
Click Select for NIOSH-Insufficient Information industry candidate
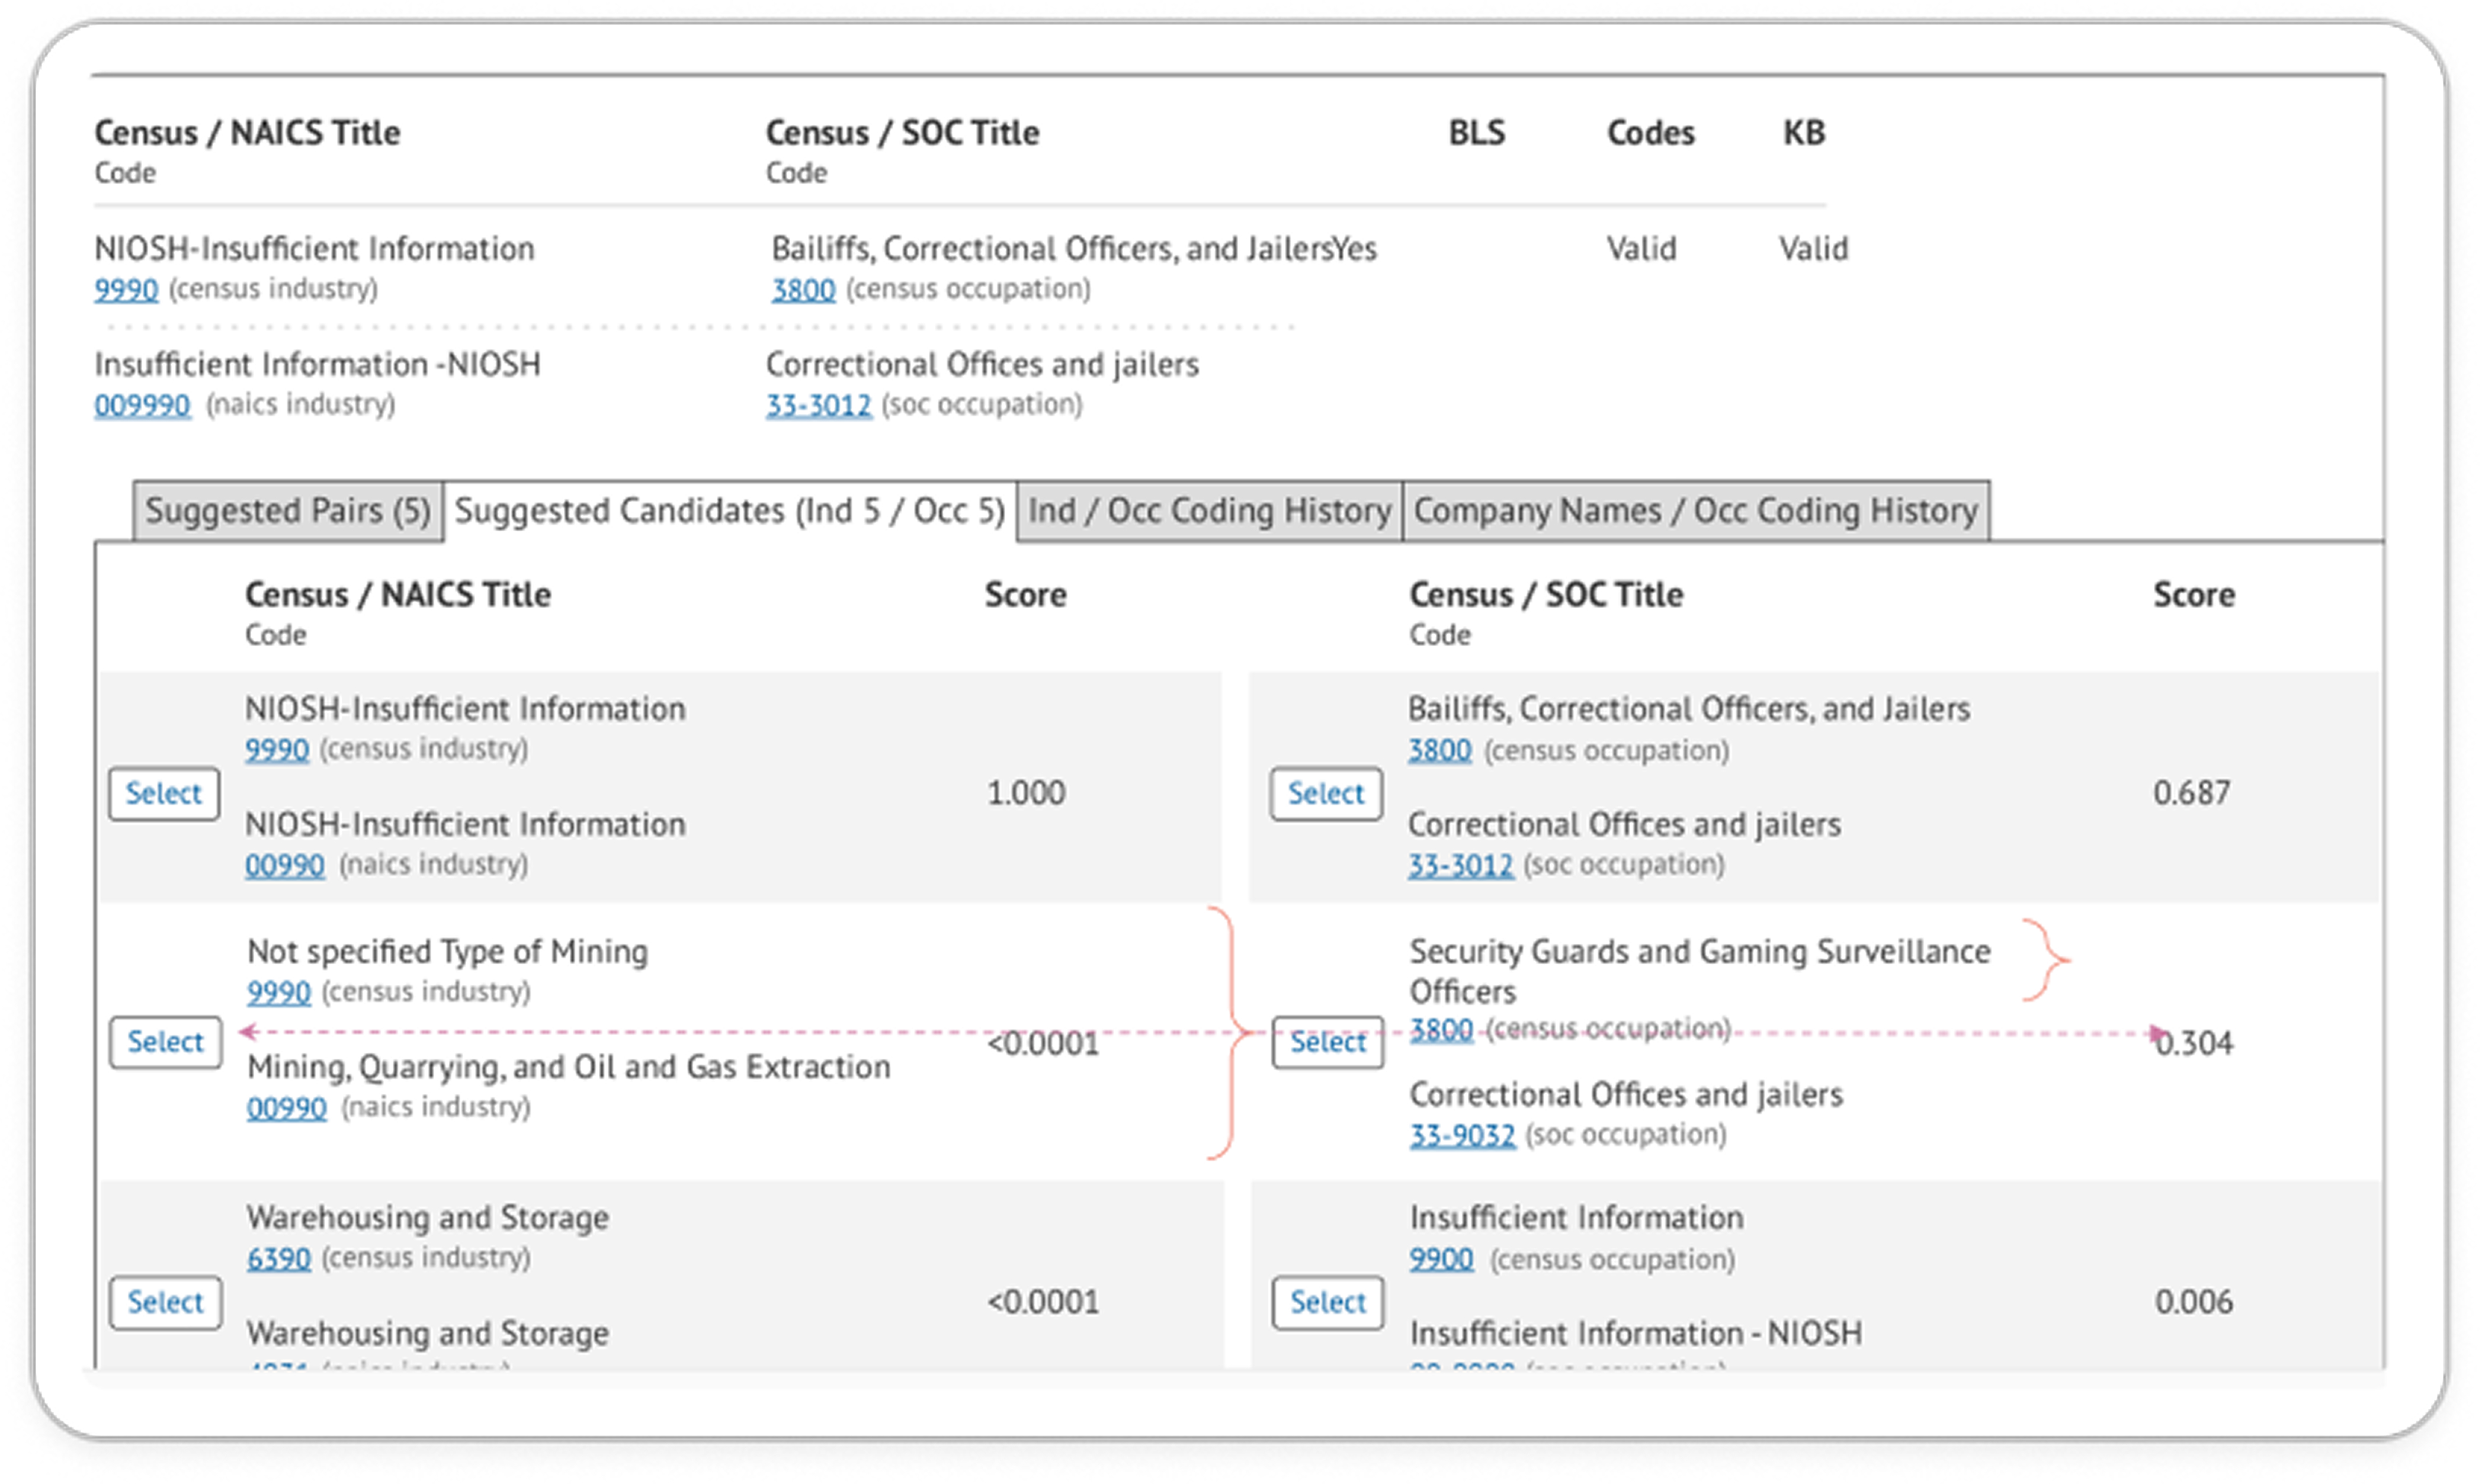click(164, 794)
